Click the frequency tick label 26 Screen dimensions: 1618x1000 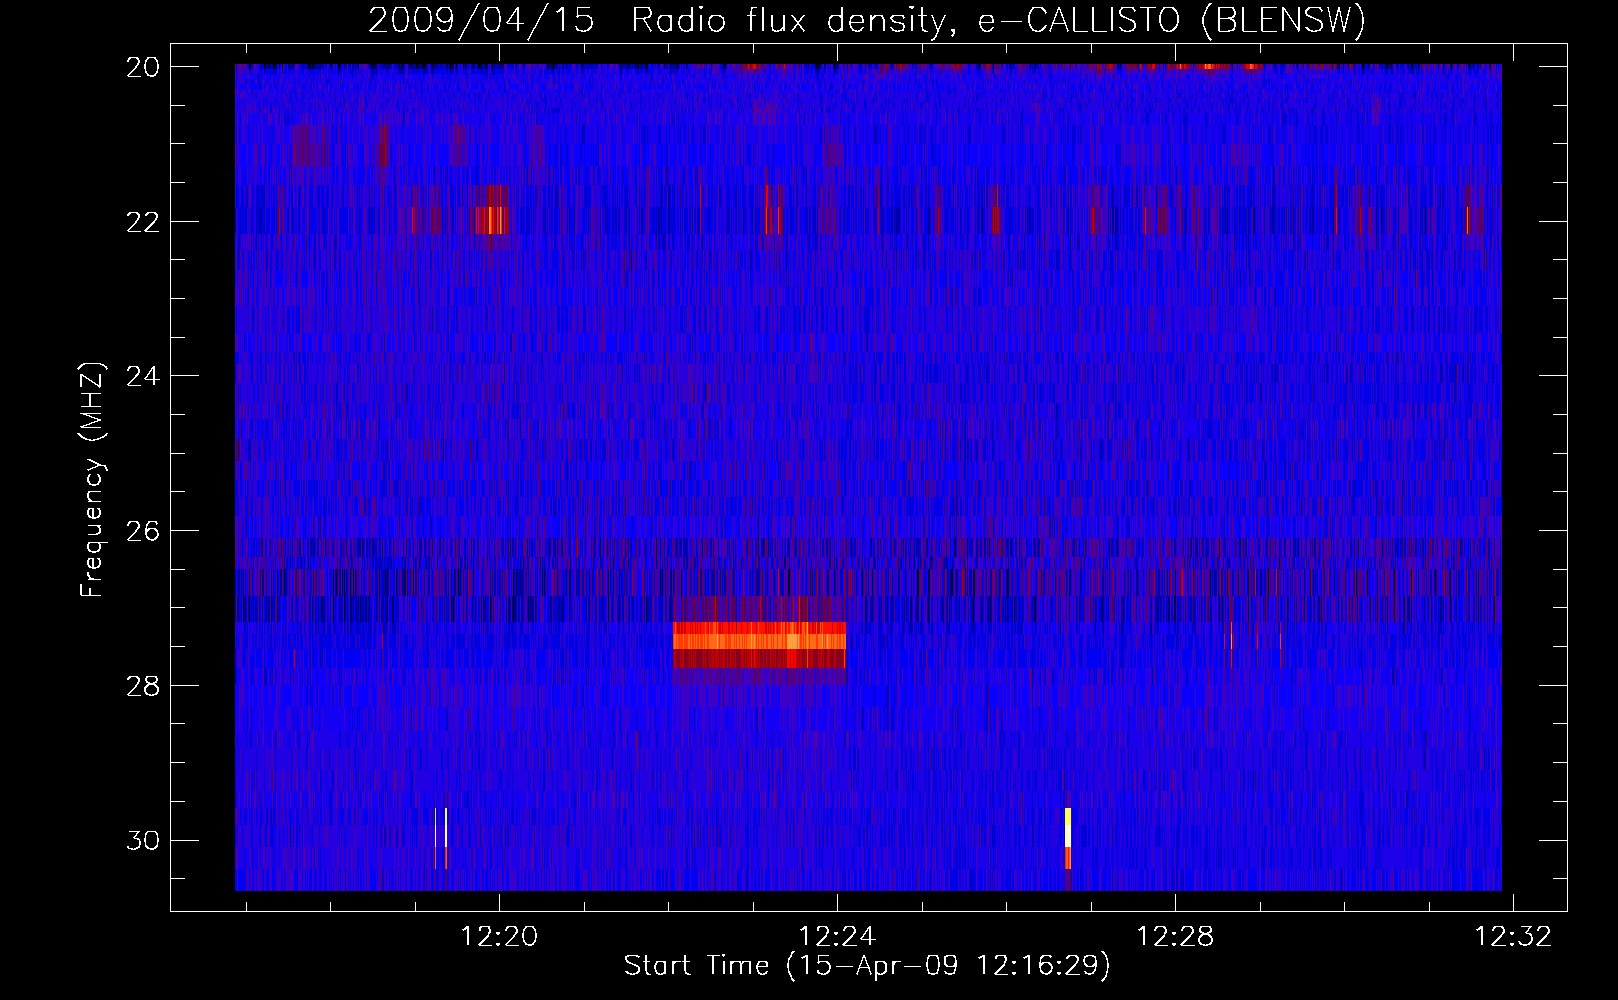pyautogui.click(x=143, y=531)
